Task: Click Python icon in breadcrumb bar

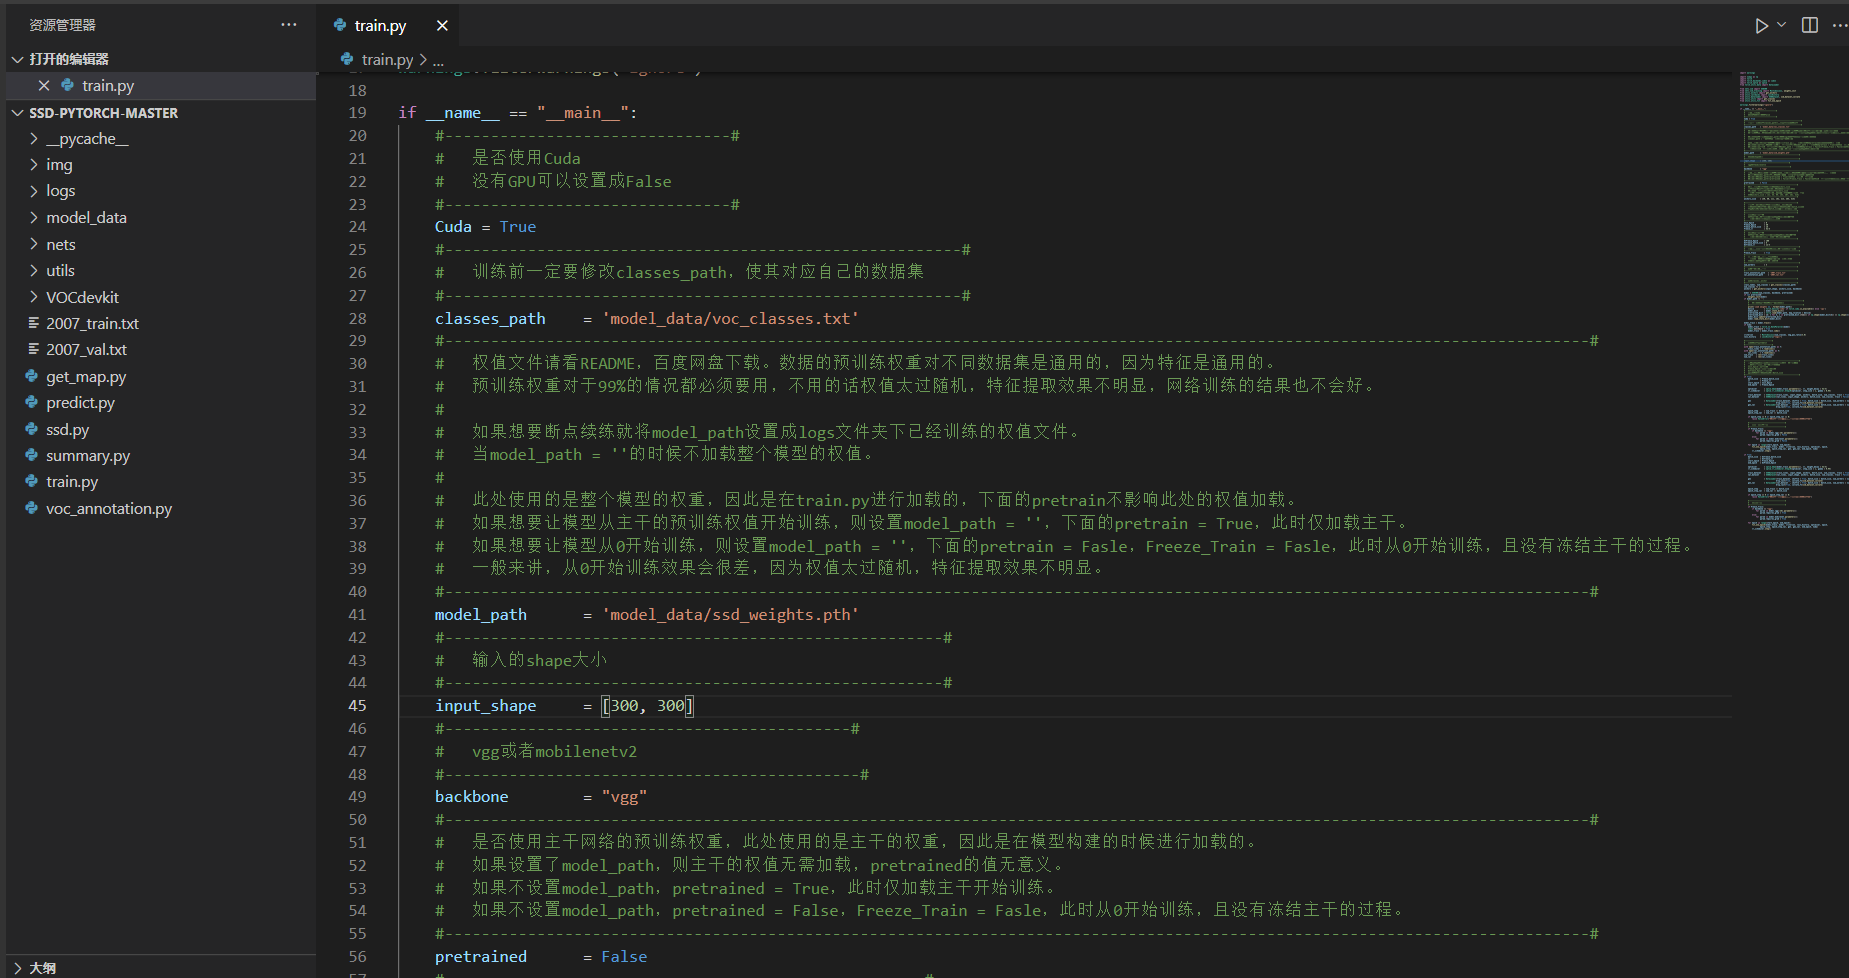Action: [x=347, y=60]
